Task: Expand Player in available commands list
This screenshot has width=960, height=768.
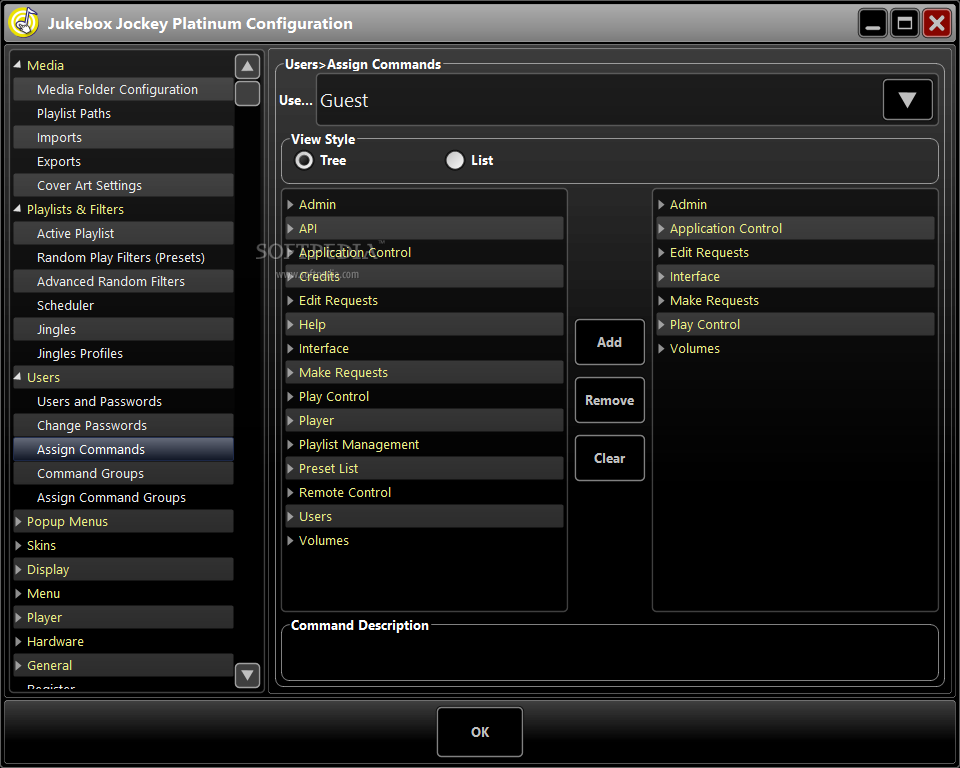Action: pos(291,421)
